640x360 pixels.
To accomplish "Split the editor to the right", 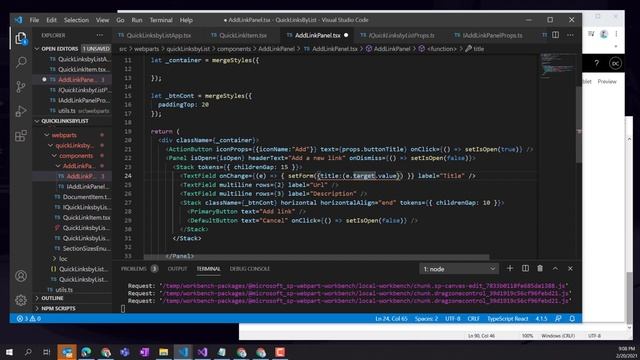I will pos(556,35).
